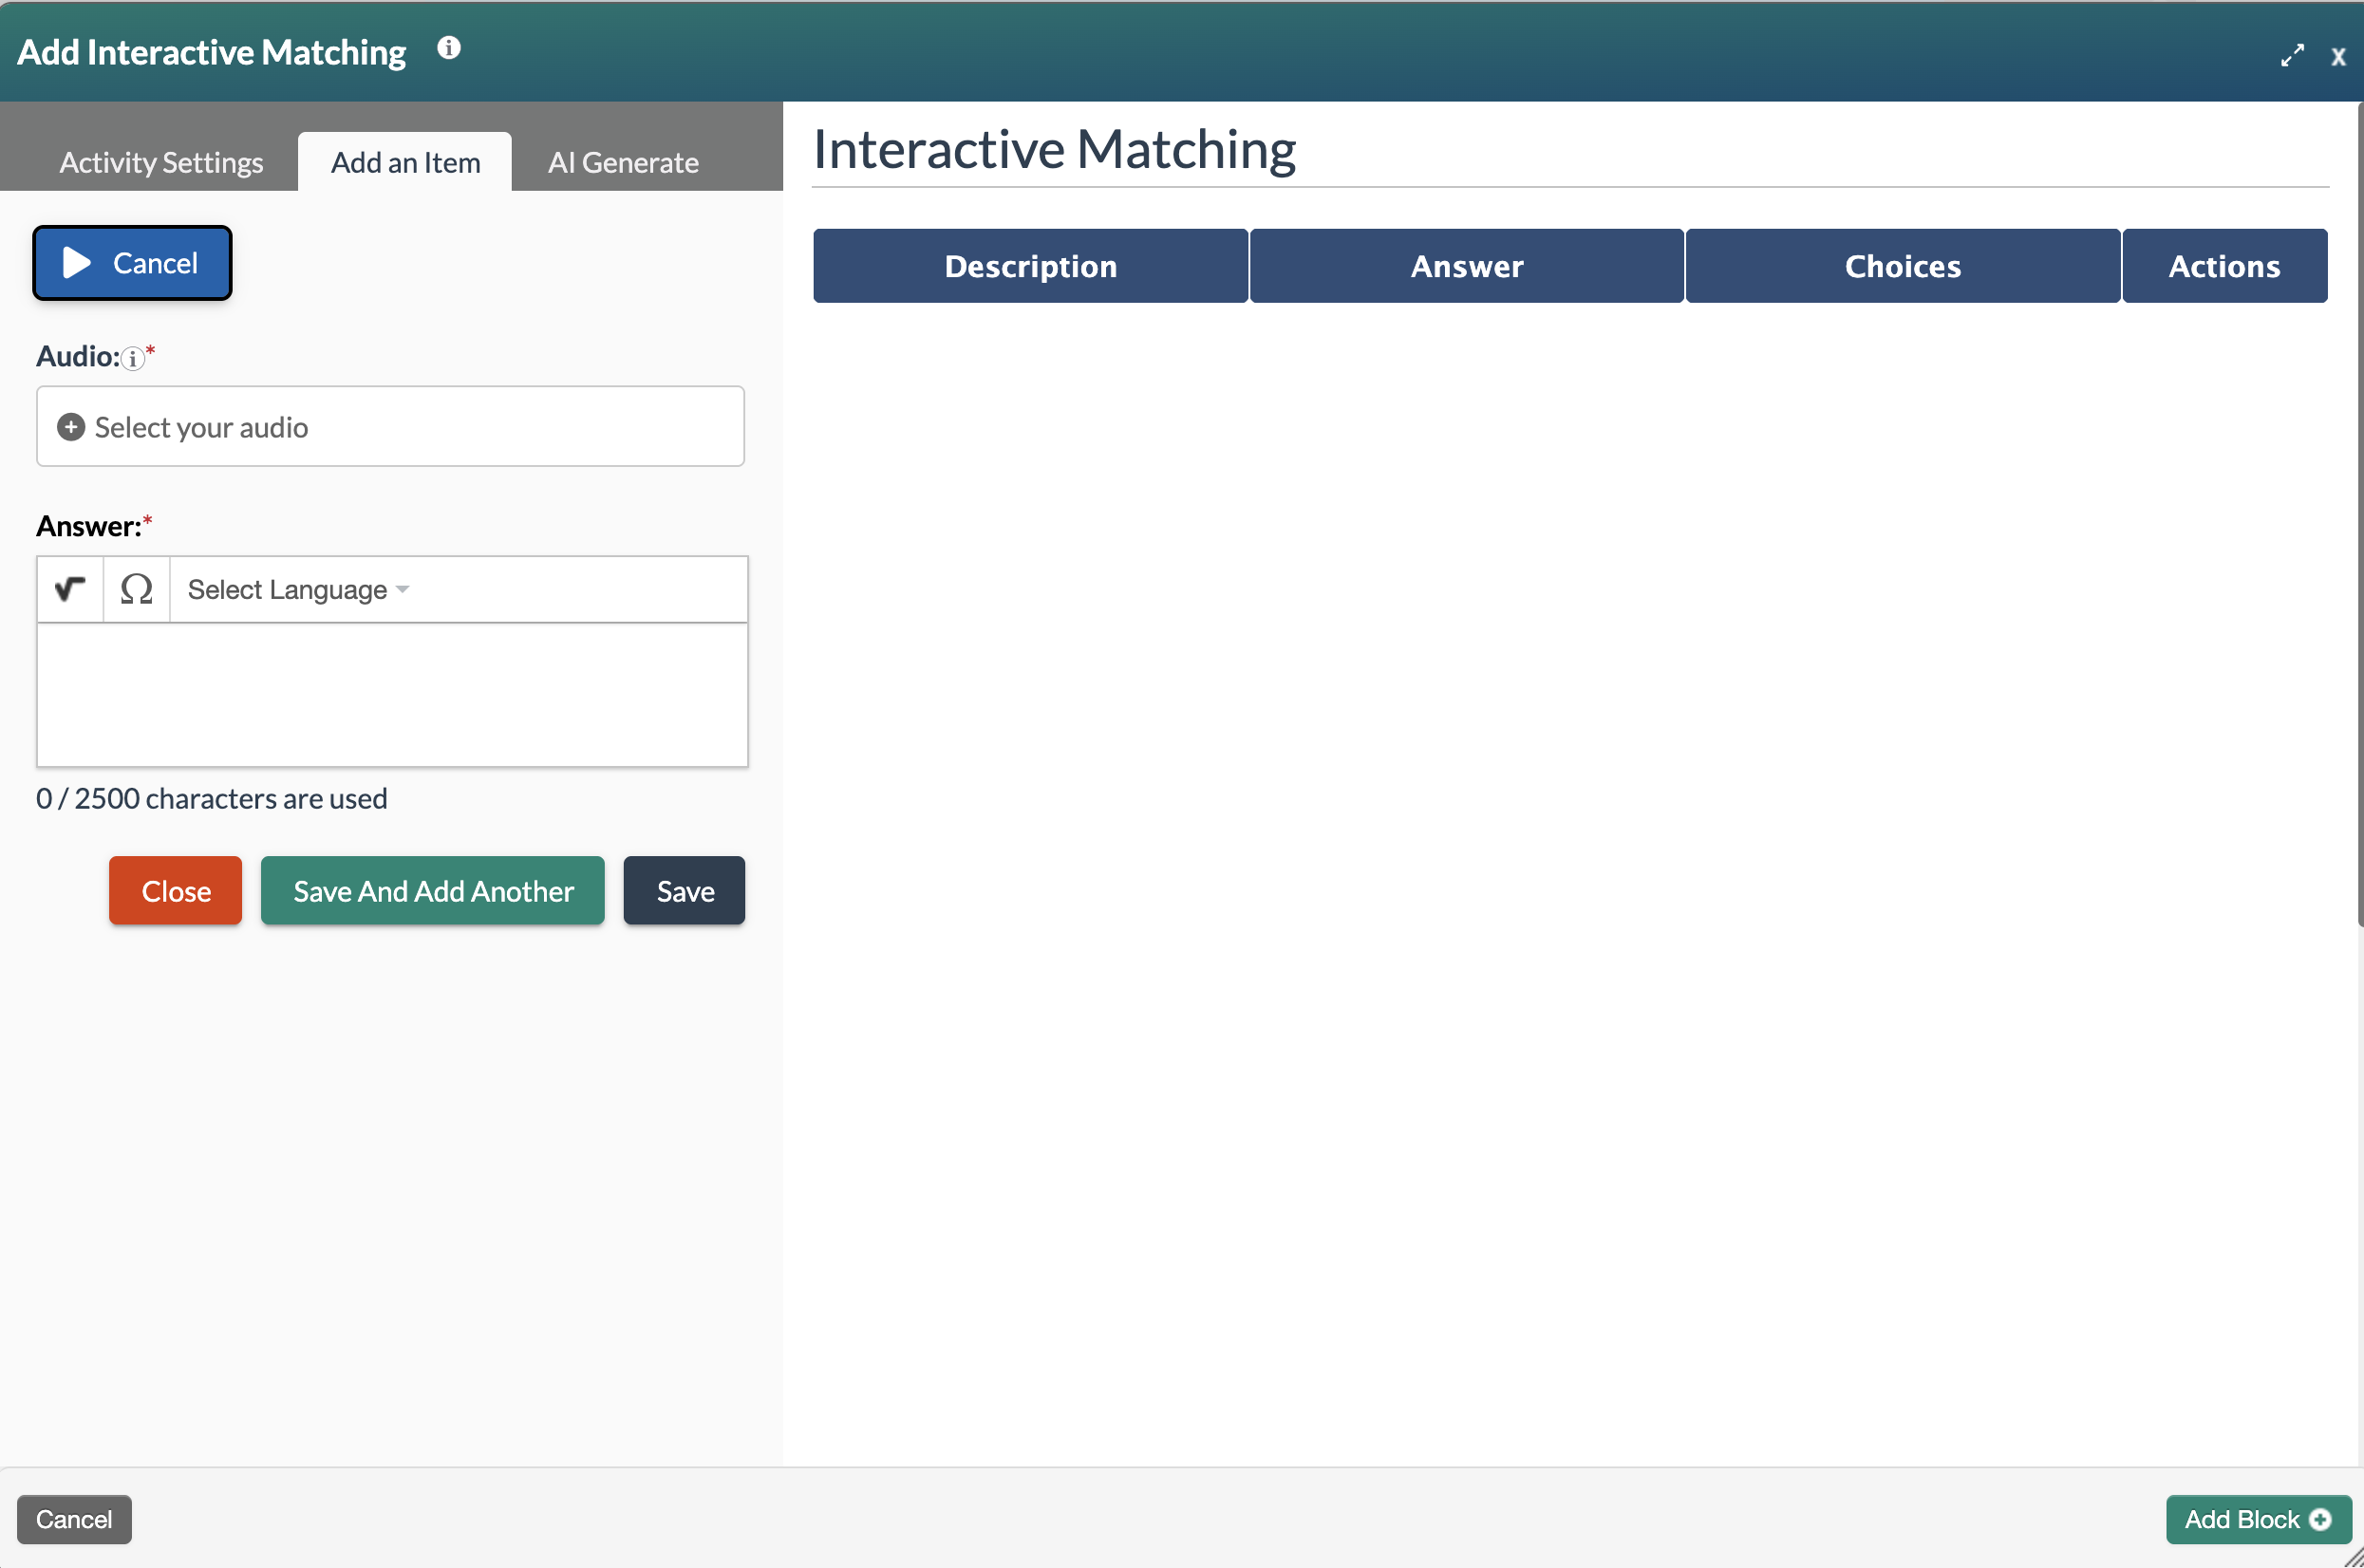Open the Select Language dropdown
Screen dimensions: 2364x1568
(297, 589)
